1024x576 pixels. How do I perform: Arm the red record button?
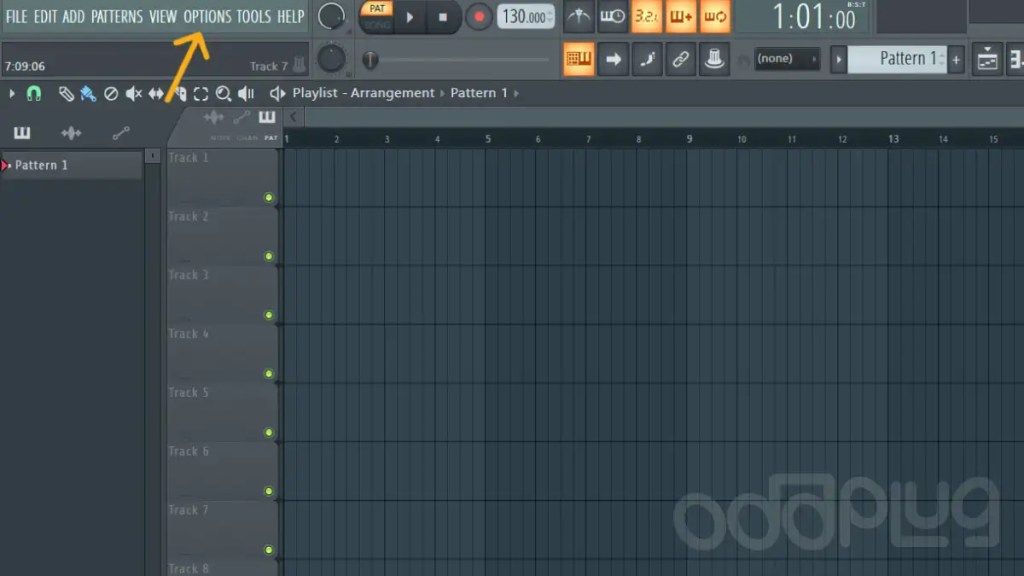click(x=479, y=17)
